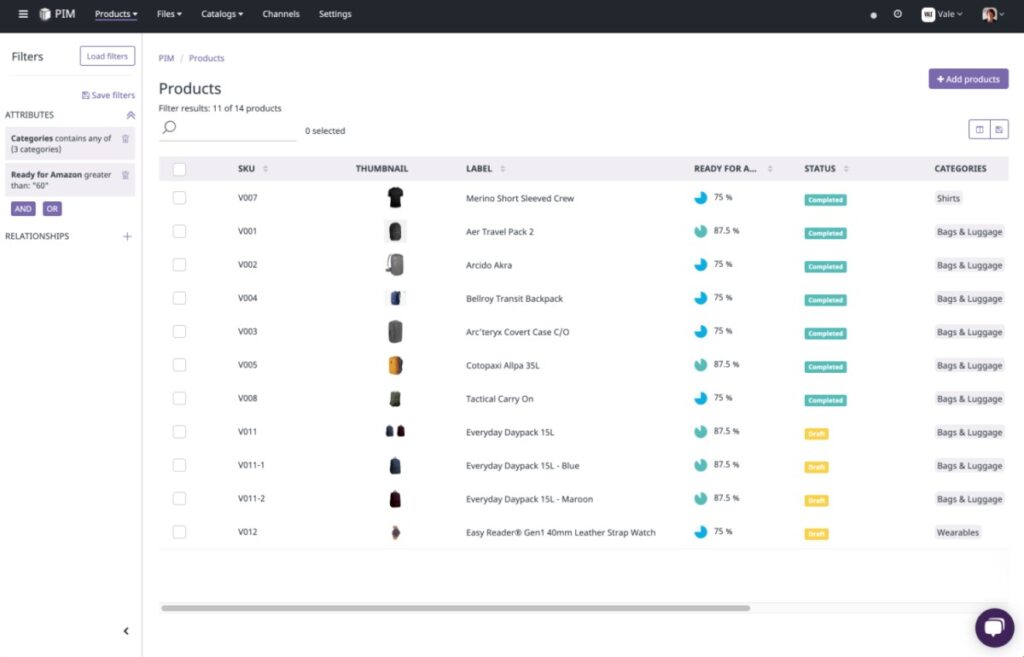Screen dimensions: 1024x657
Task: Open the chat support bubble
Action: (x=993, y=627)
